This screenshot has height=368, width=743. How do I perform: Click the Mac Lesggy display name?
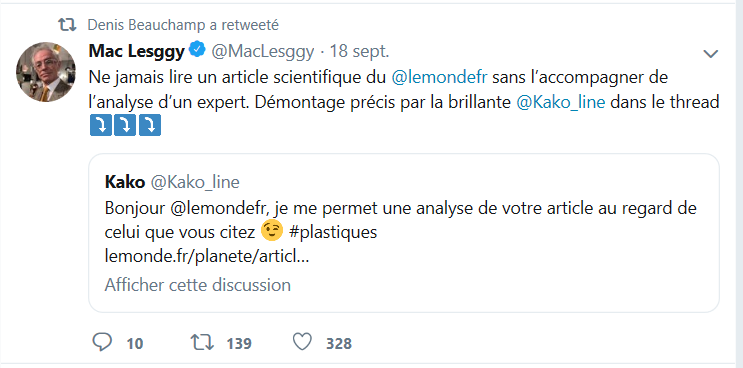click(136, 51)
